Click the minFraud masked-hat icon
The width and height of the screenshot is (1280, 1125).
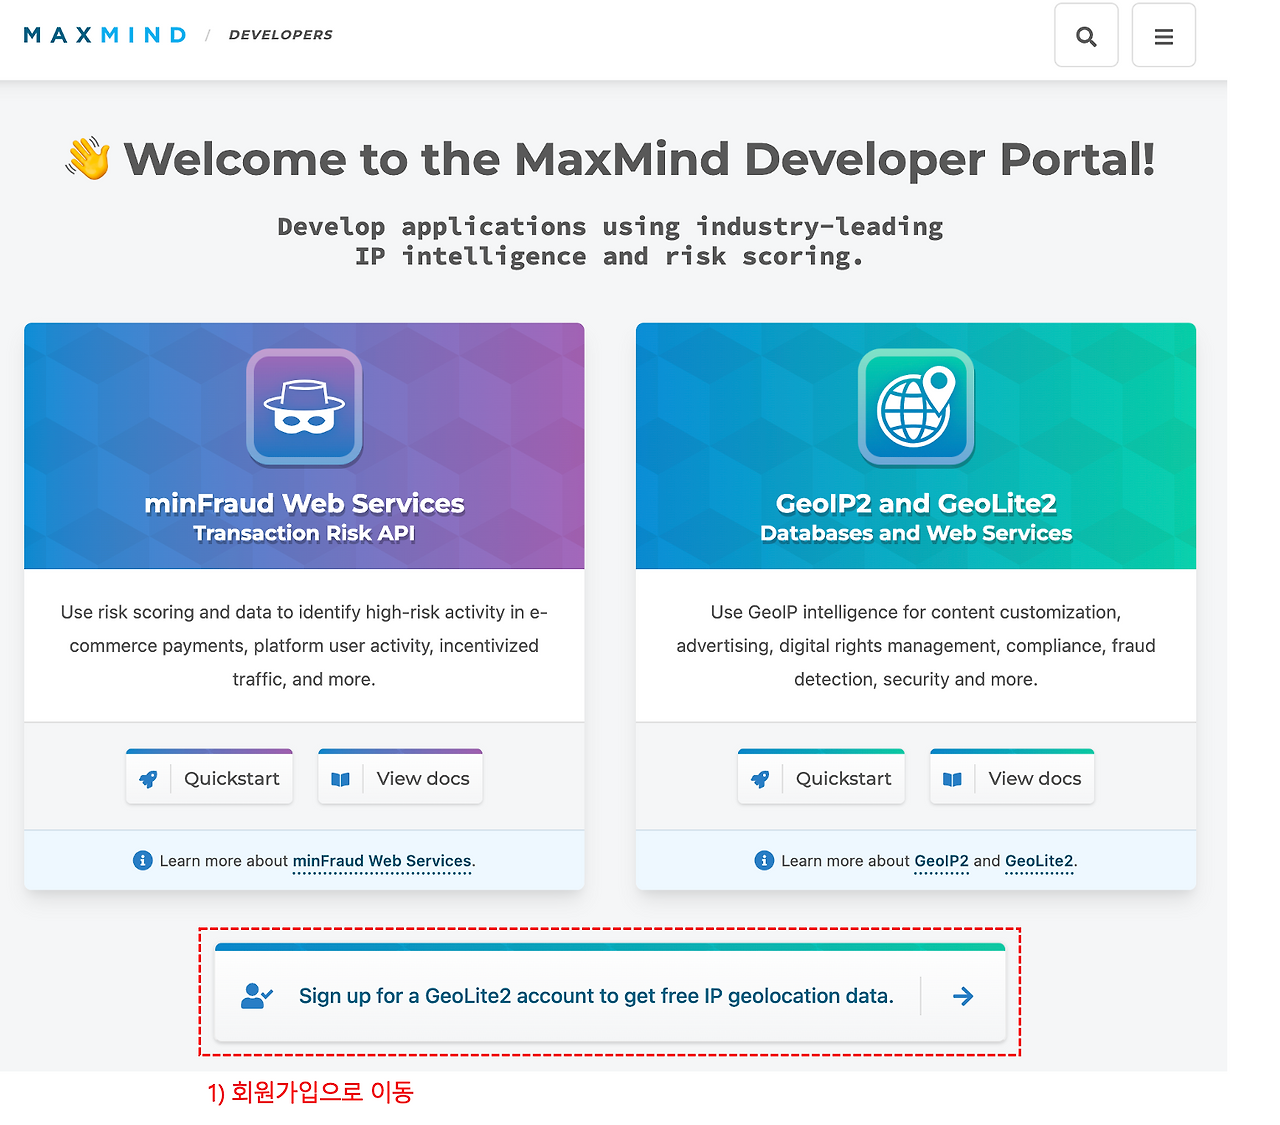pyautogui.click(x=304, y=407)
